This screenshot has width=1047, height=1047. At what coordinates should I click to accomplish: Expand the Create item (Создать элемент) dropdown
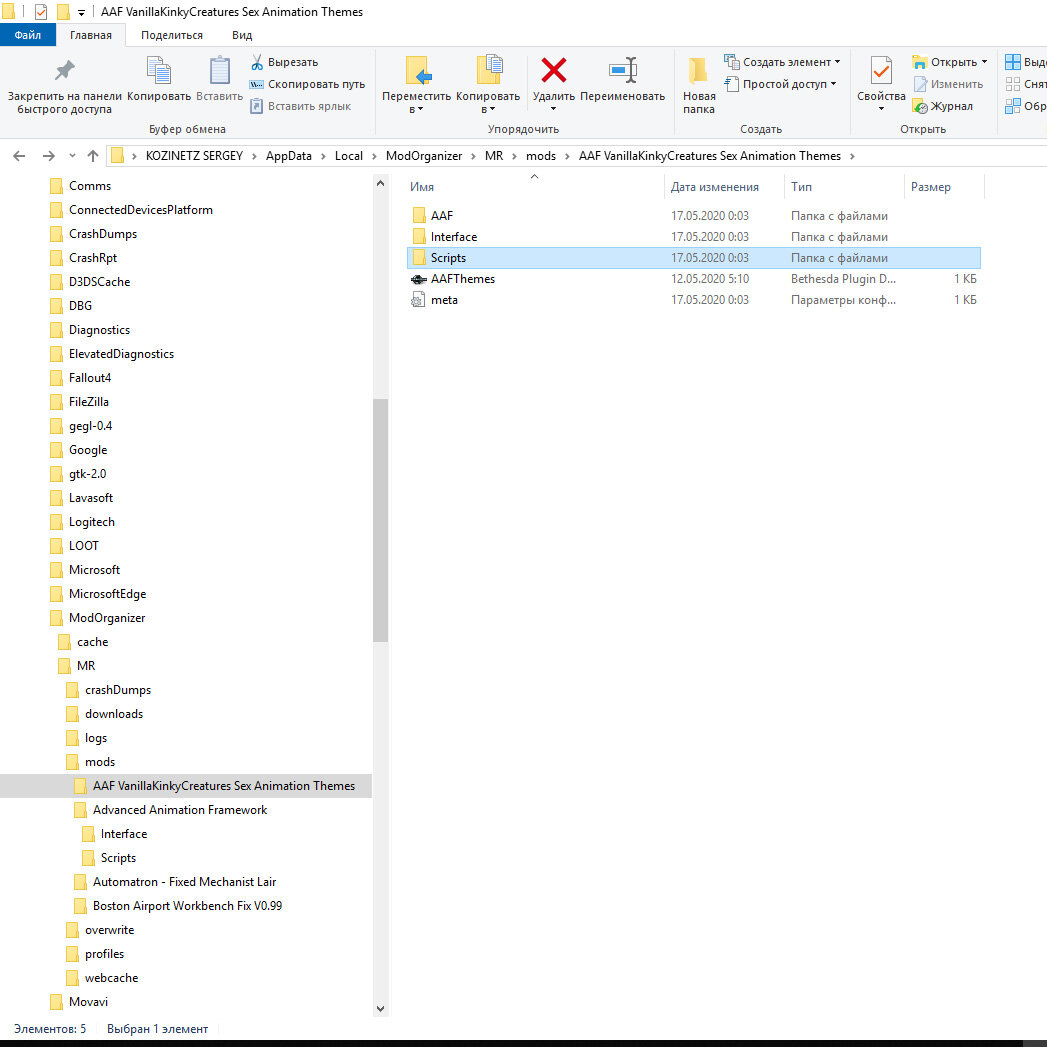point(782,62)
